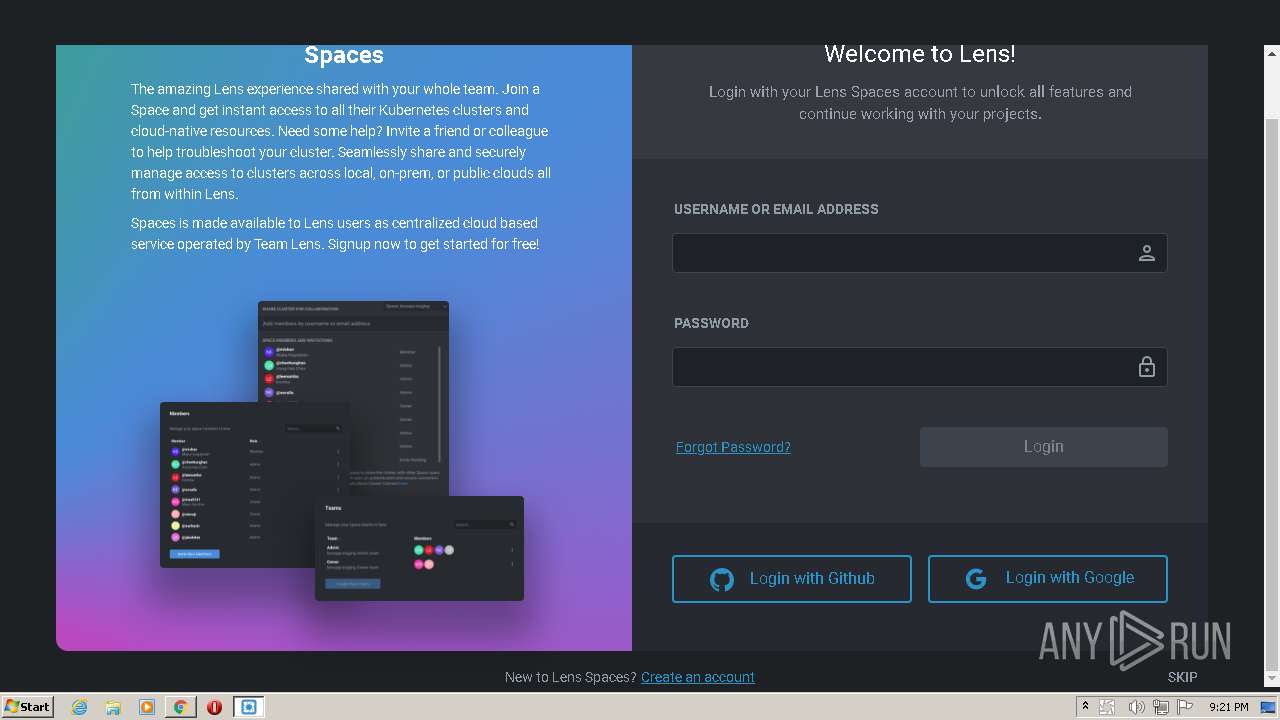Click the PASSWORD label
The image size is (1280, 720).
click(x=711, y=323)
